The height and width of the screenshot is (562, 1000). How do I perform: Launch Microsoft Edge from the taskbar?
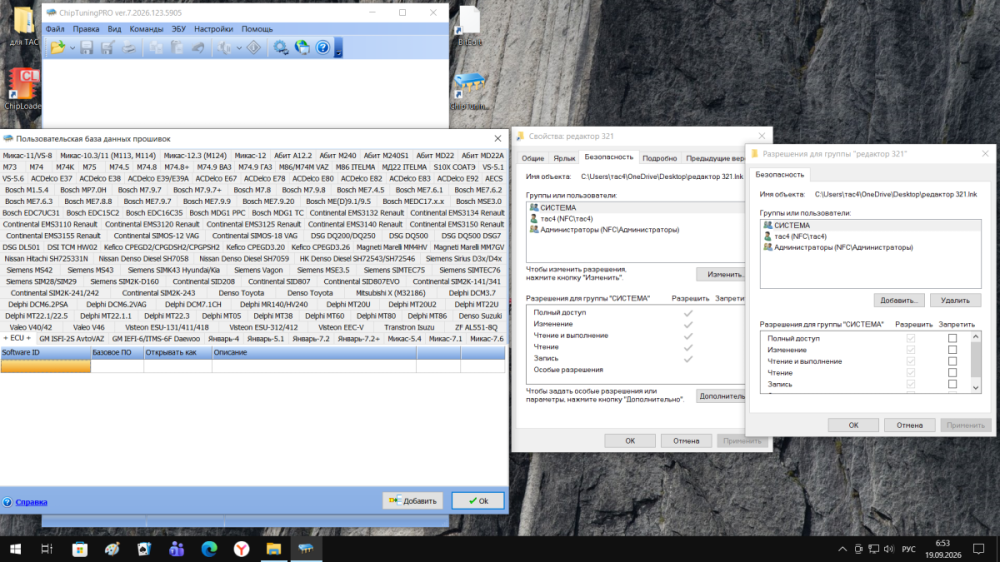click(x=209, y=549)
